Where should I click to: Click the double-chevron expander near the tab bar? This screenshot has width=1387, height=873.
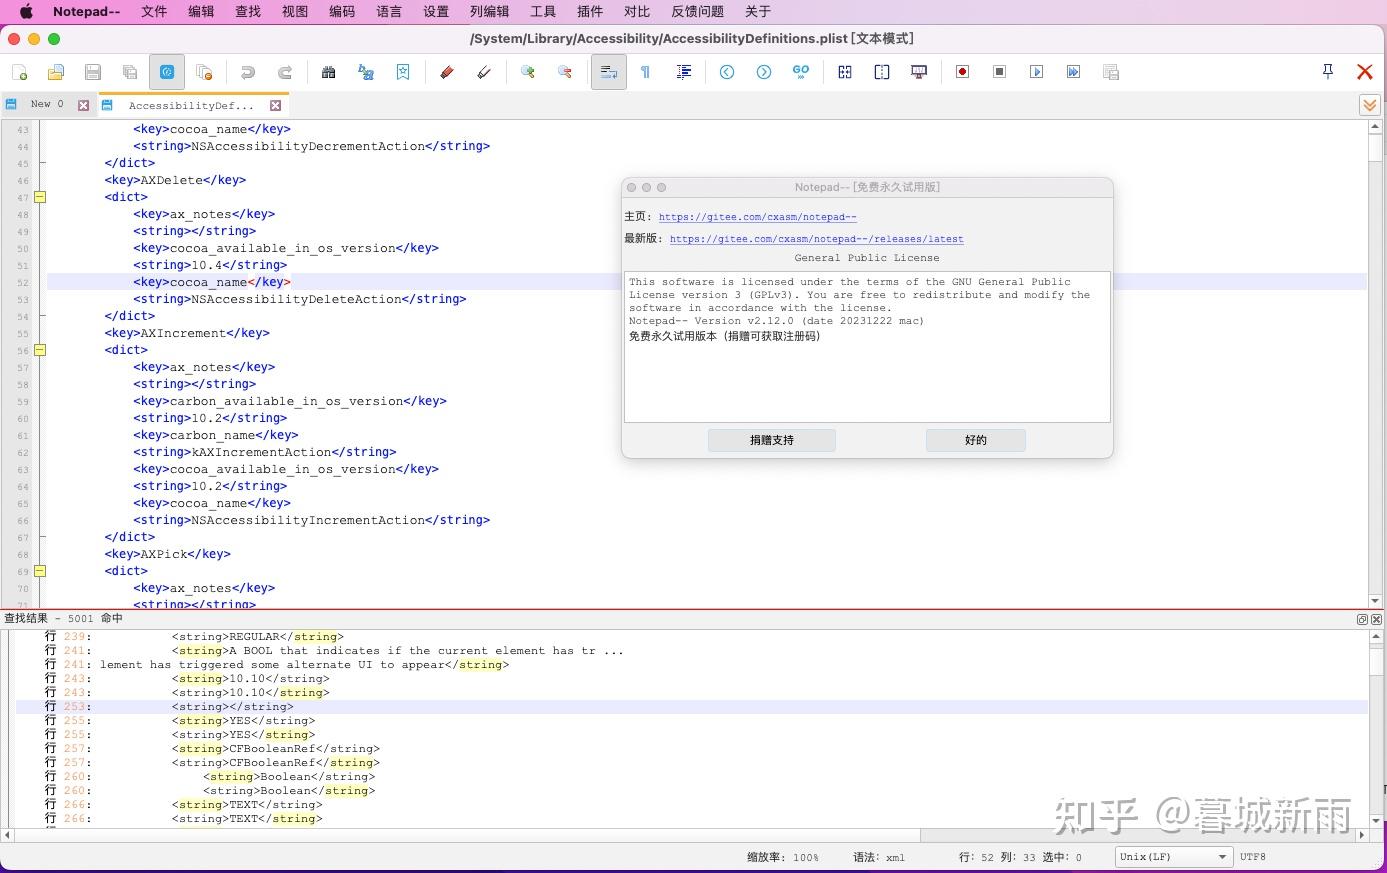point(1369,104)
